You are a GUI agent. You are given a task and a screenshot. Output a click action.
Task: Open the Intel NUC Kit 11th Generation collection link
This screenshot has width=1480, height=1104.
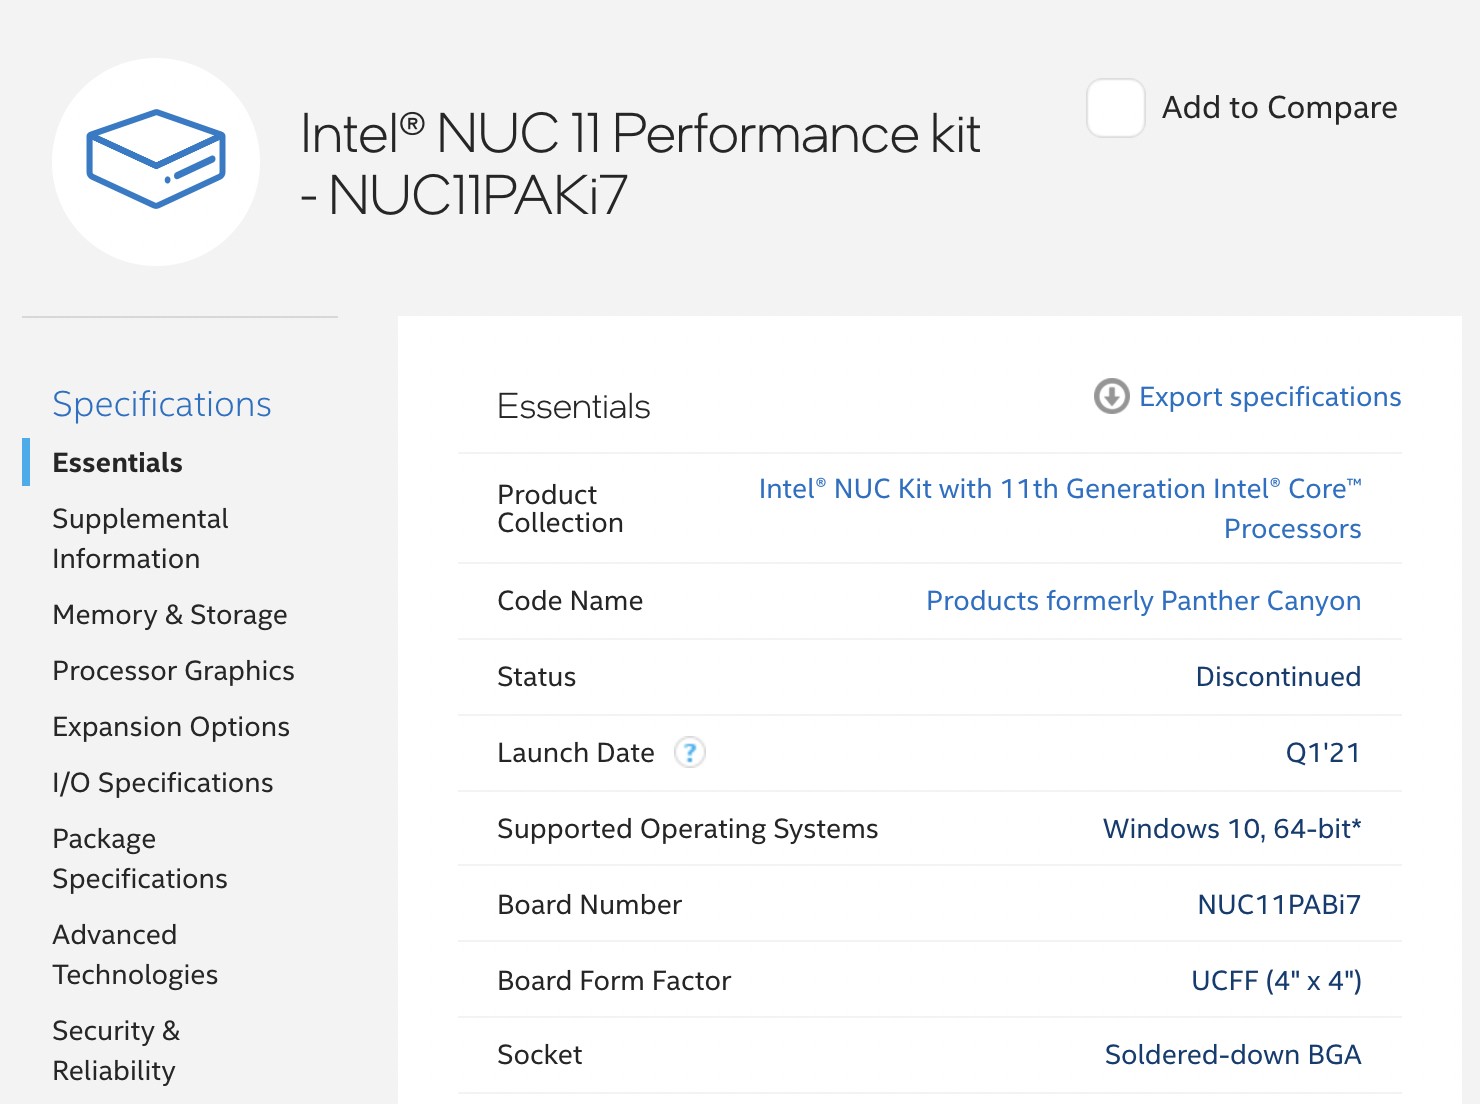(1060, 508)
